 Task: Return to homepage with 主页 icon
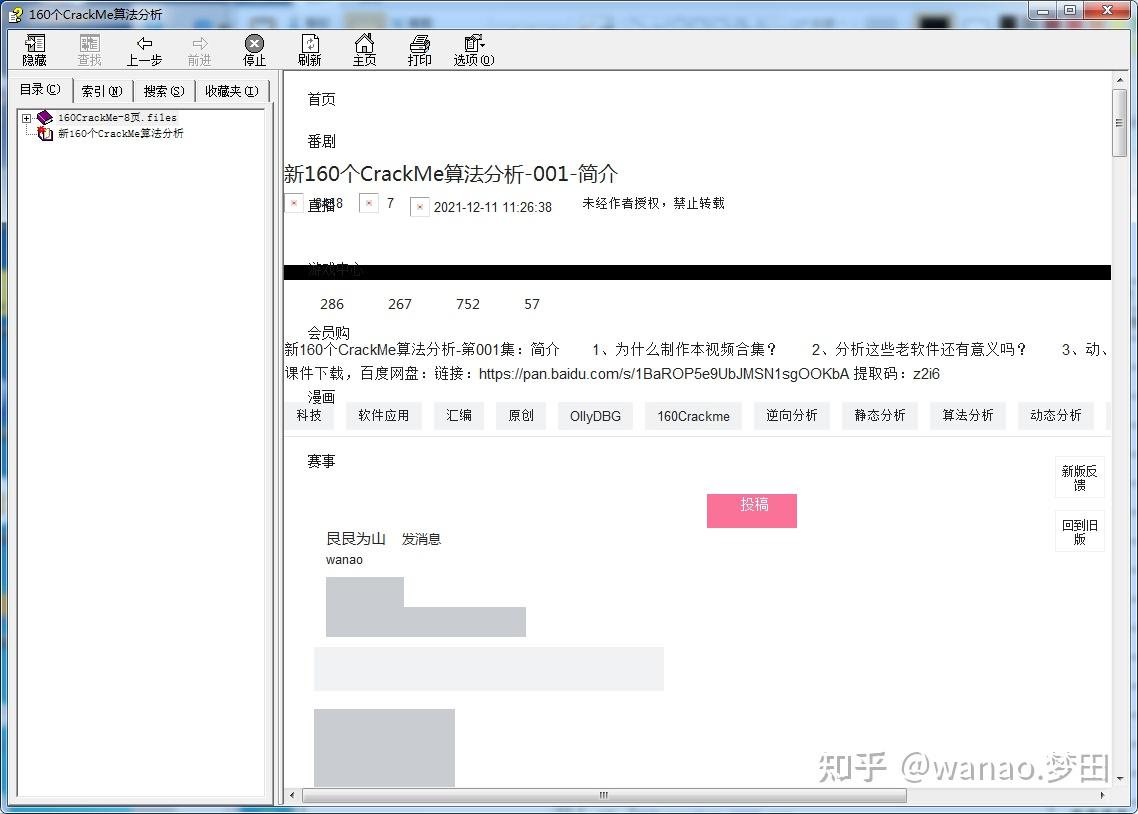point(364,48)
